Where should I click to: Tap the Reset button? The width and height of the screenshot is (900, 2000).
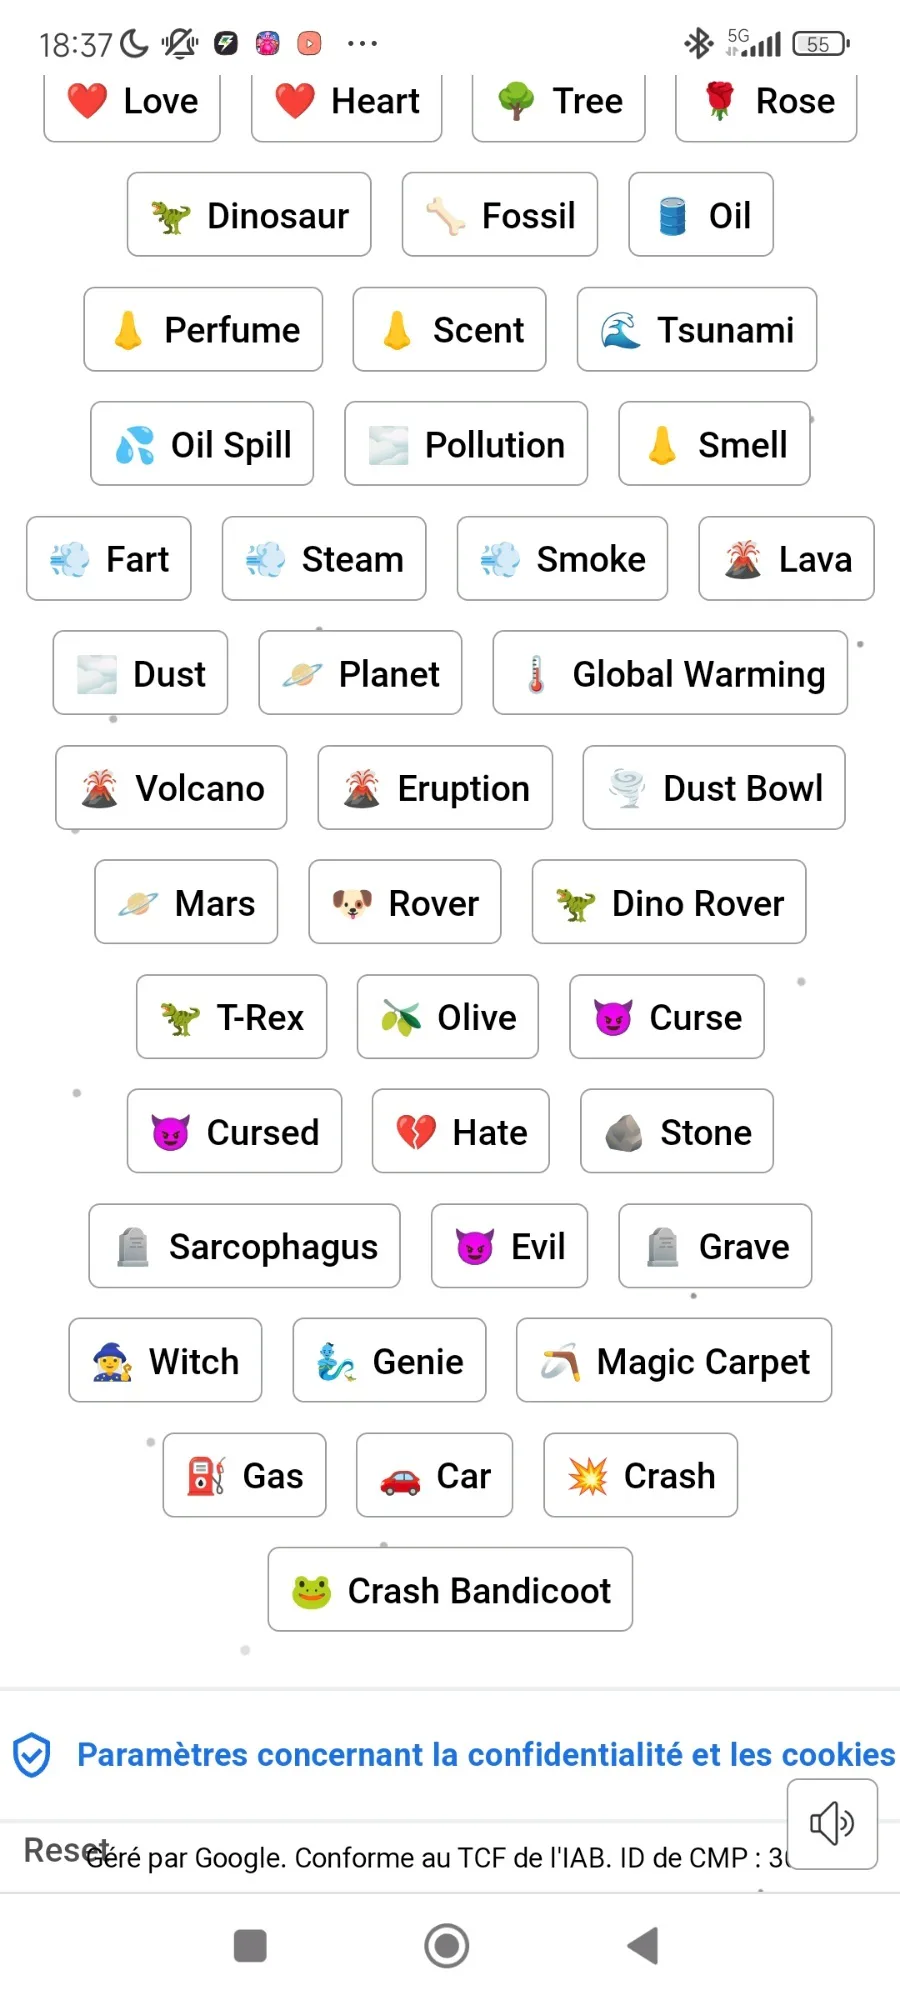pos(60,1850)
